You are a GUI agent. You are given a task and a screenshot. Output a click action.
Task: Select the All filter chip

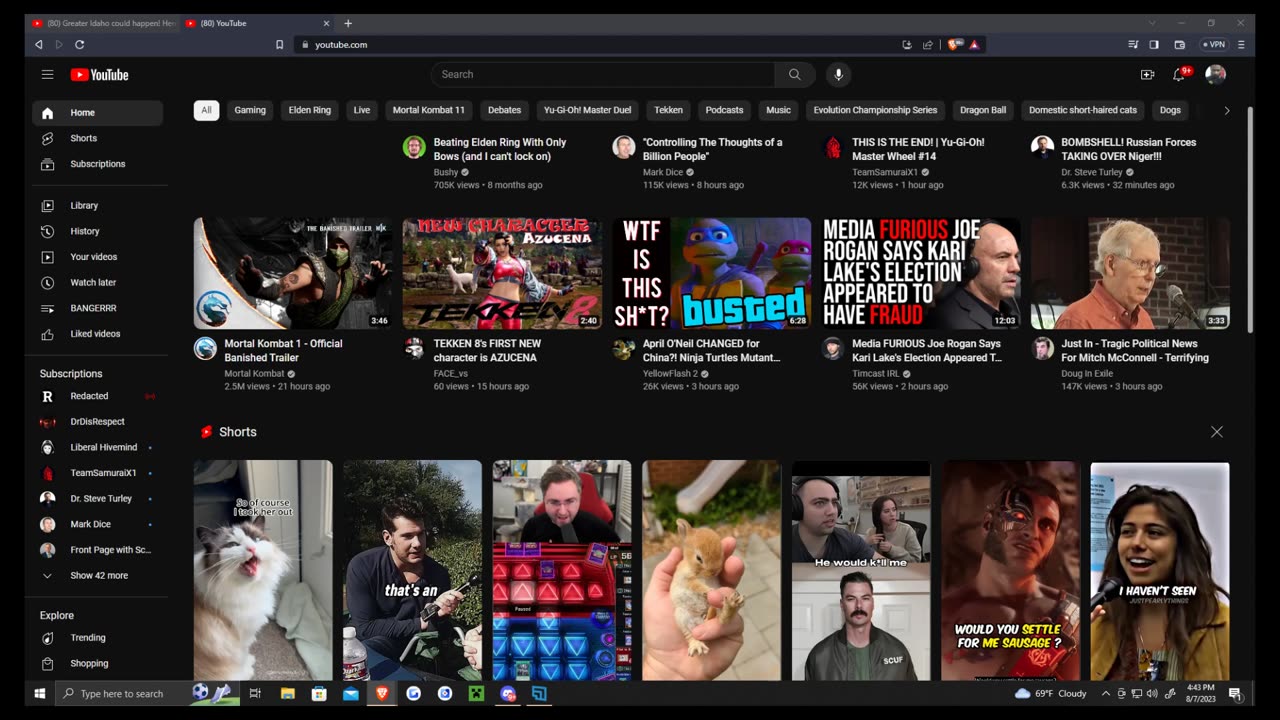[206, 110]
